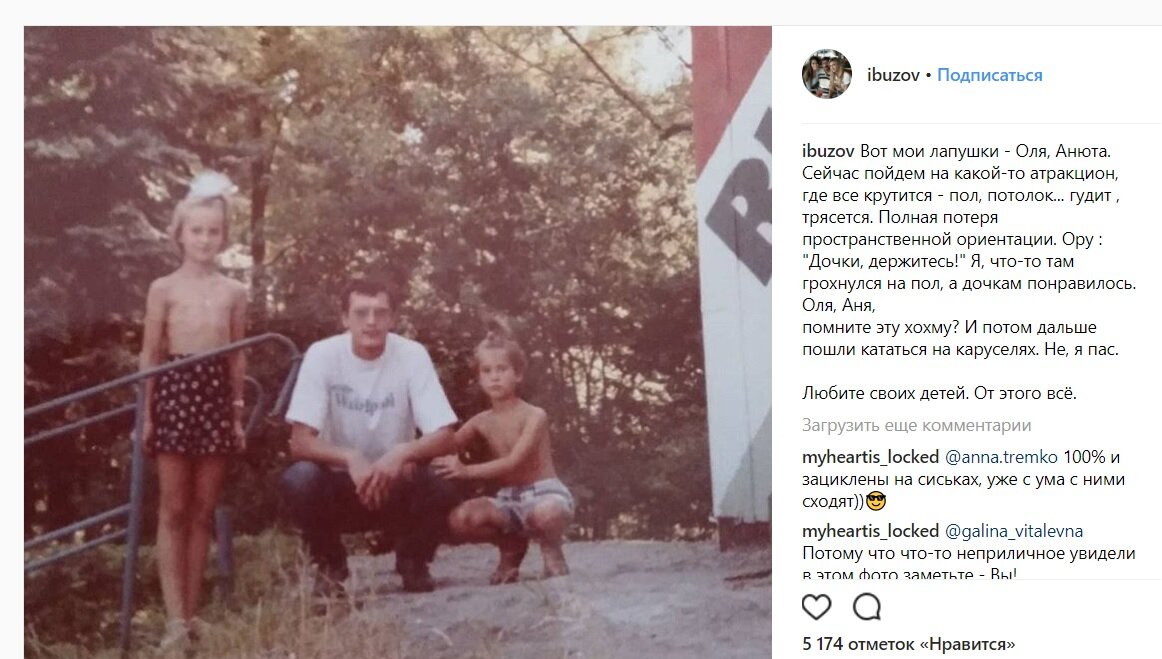Click the comment text starting 'Потому что что-то'

tap(969, 562)
